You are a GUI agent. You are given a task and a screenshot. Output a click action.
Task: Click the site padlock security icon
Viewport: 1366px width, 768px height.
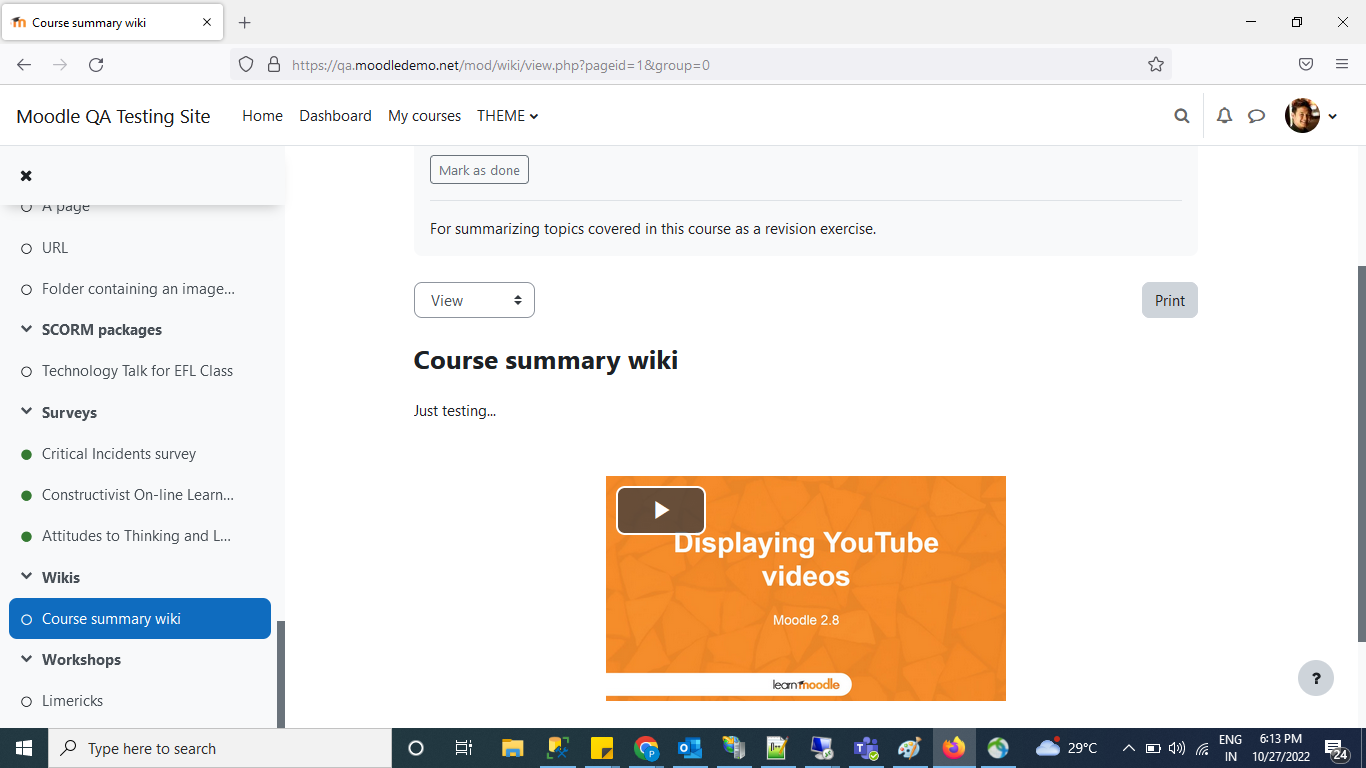273,64
